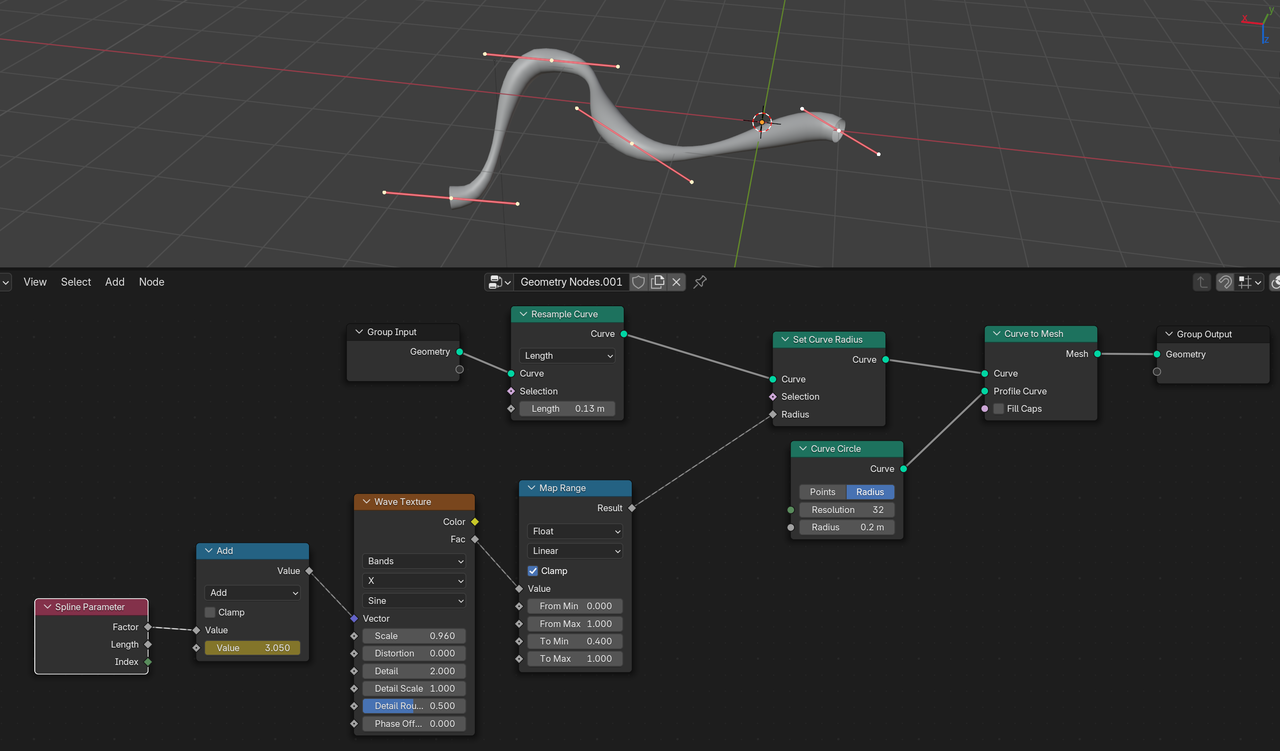Toggle the node editor snapping magnet icon
Image resolution: width=1280 pixels, height=751 pixels.
tap(1225, 282)
